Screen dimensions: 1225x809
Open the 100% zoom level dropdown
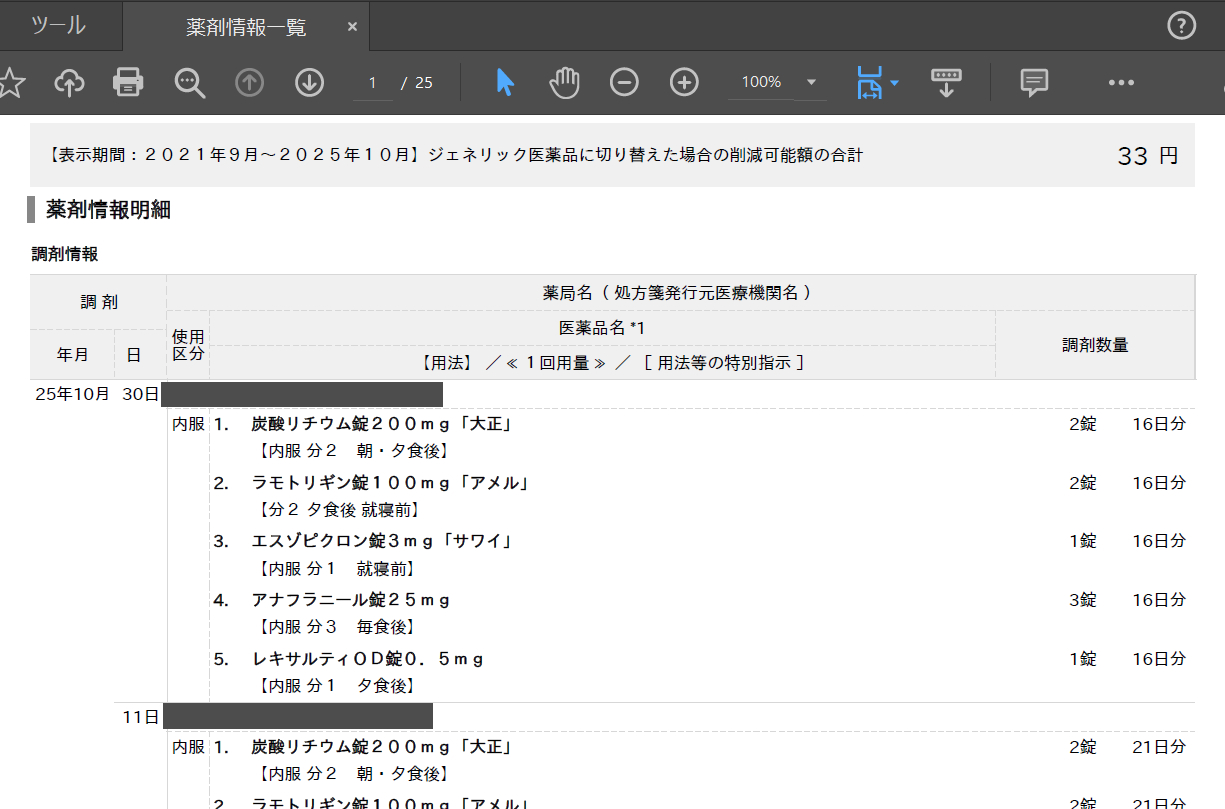pyautogui.click(x=811, y=83)
